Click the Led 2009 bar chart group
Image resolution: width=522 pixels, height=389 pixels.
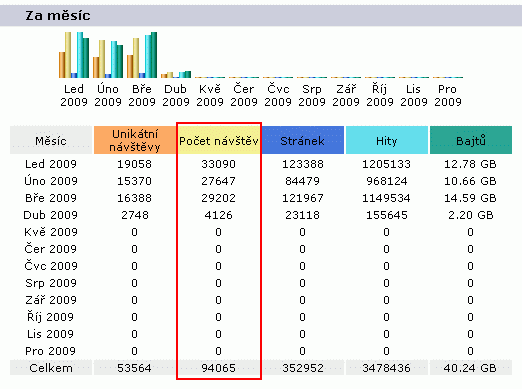point(74,55)
